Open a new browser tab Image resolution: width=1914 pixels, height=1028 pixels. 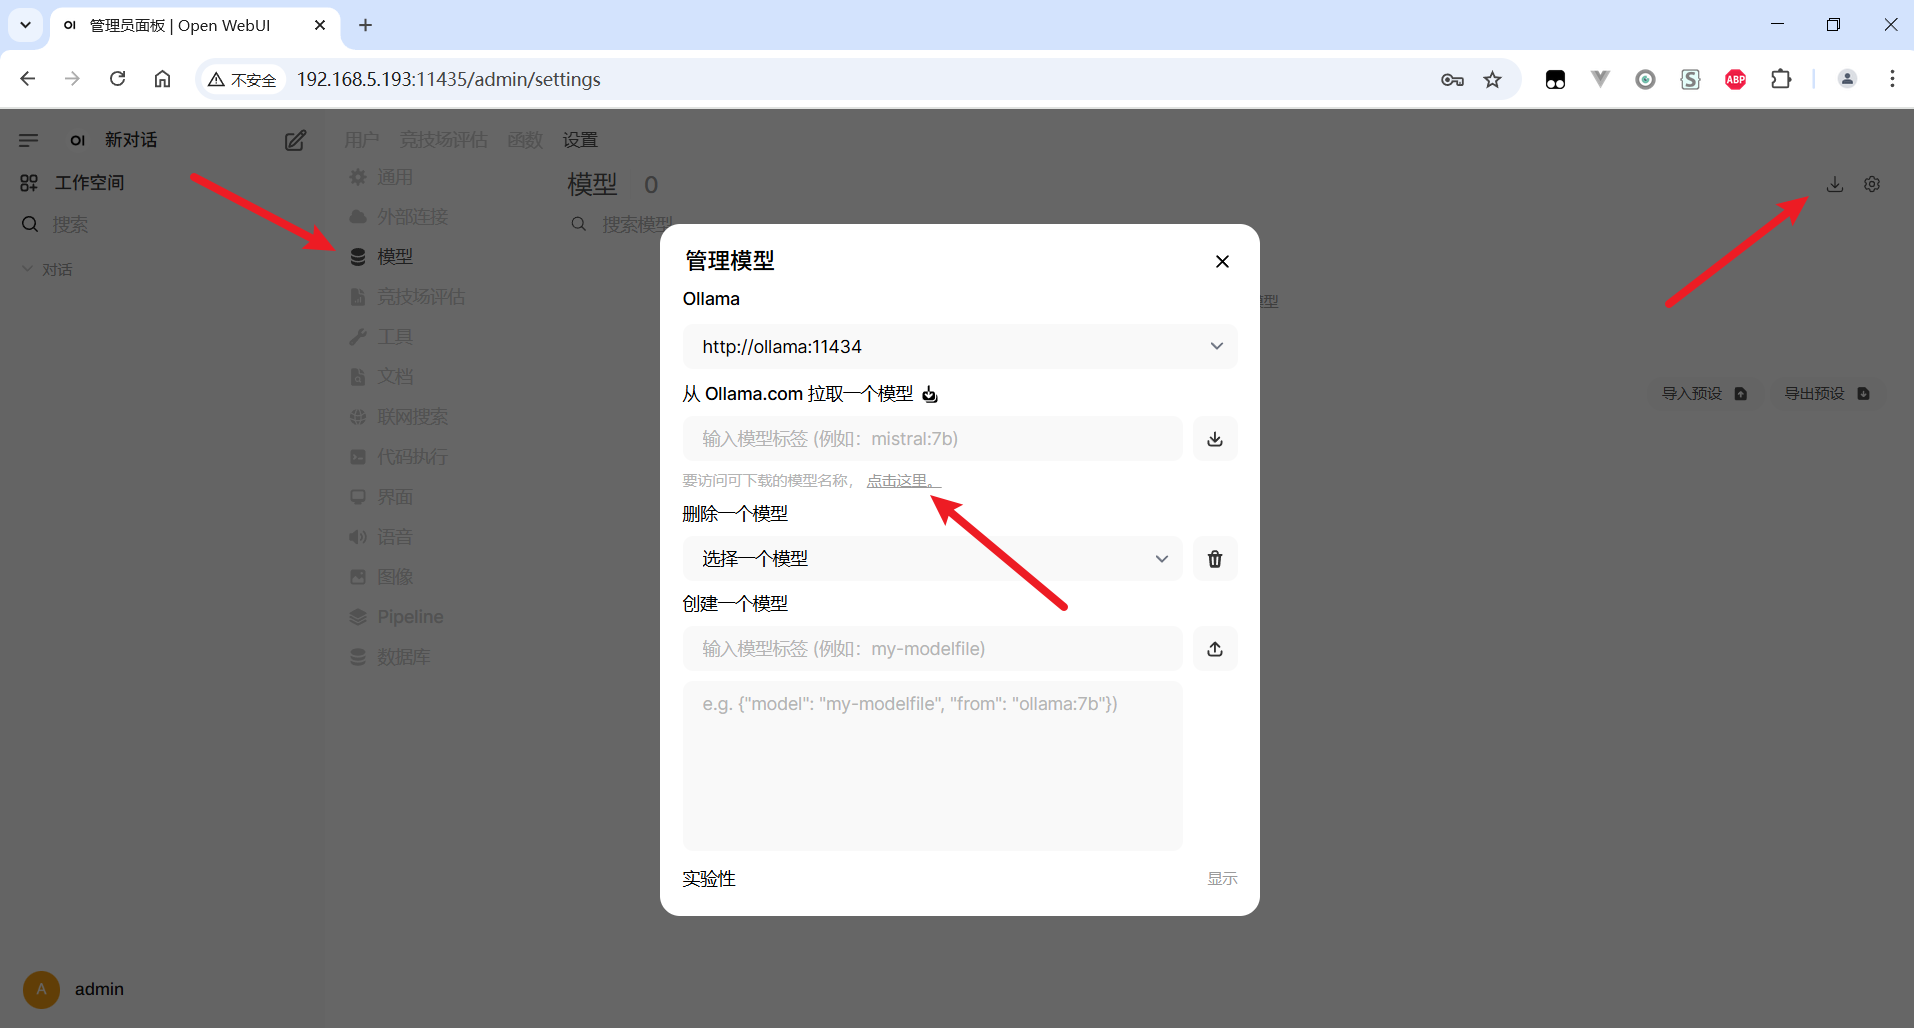365,25
